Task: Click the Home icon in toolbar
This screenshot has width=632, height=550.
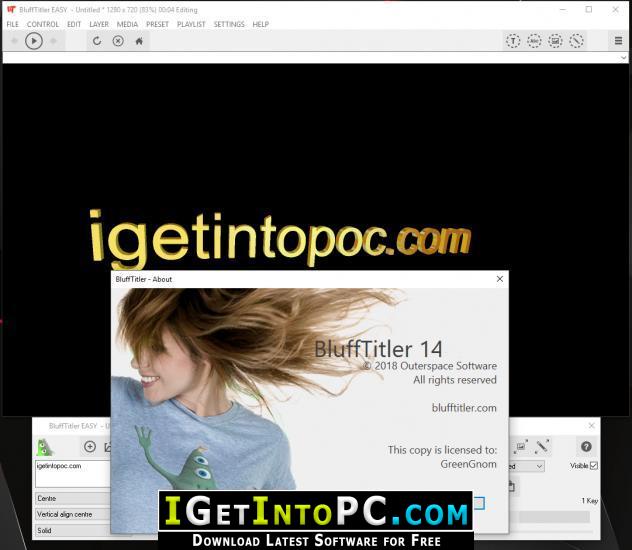Action: [139, 41]
